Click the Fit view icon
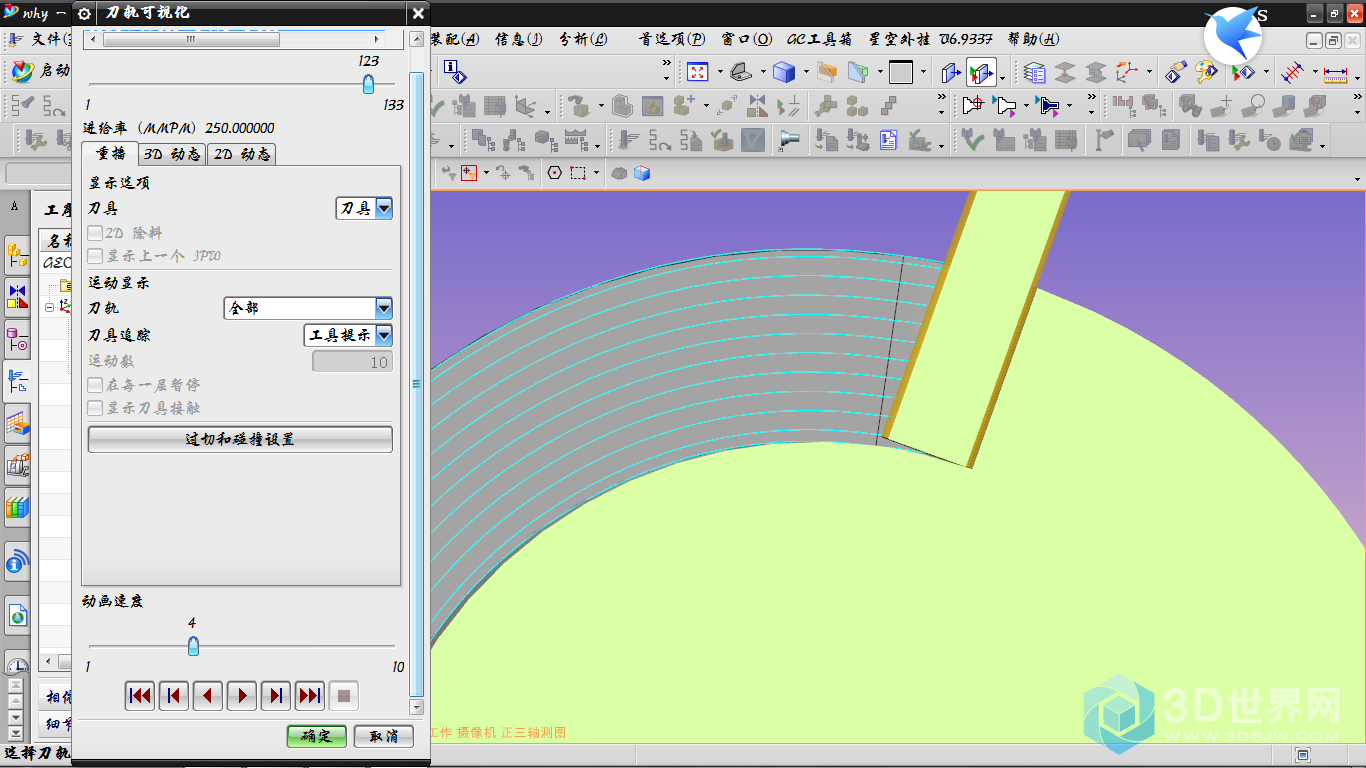Viewport: 1366px width, 768px height. pos(697,72)
